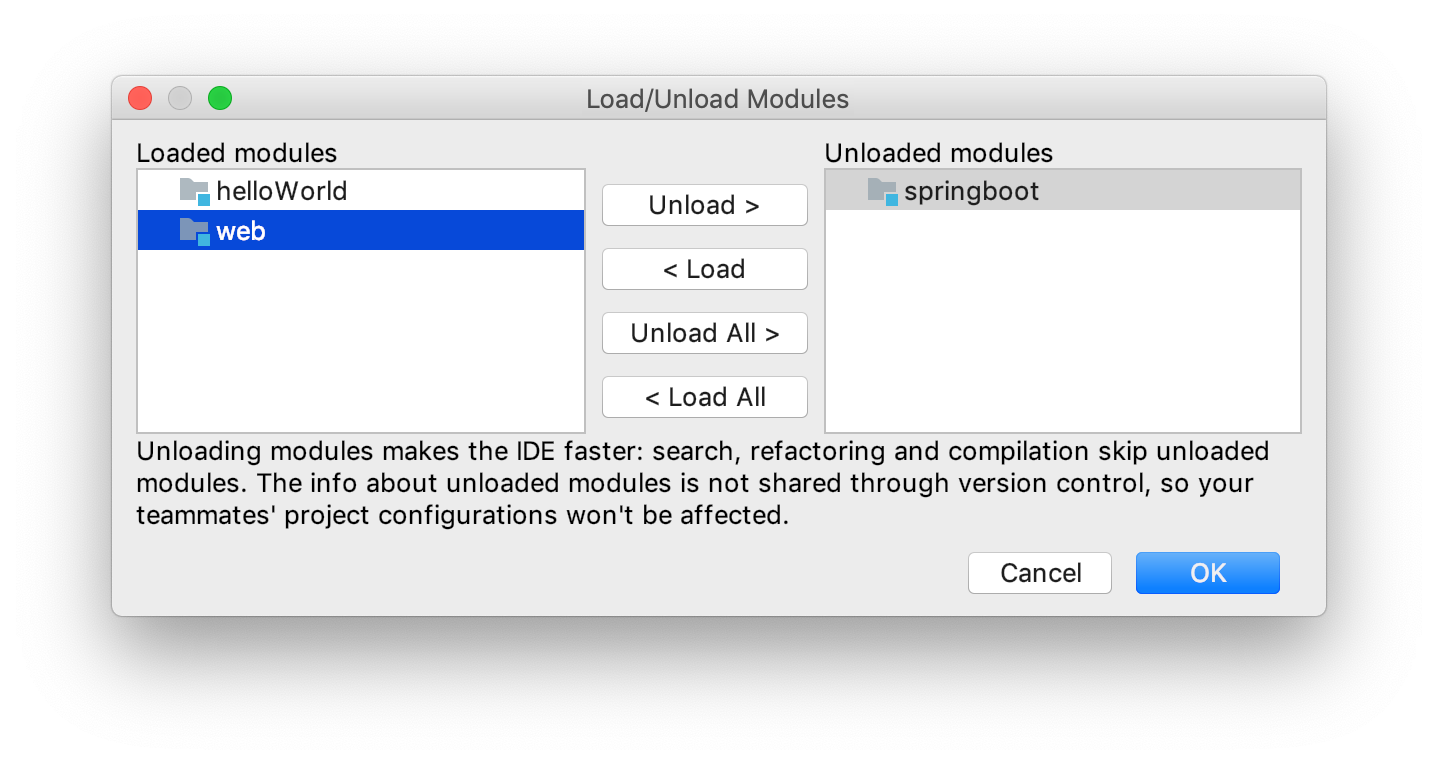Screen dimensions: 1438x764
Task: Click the Unloaded modules heading label
Action: pyautogui.click(x=939, y=153)
